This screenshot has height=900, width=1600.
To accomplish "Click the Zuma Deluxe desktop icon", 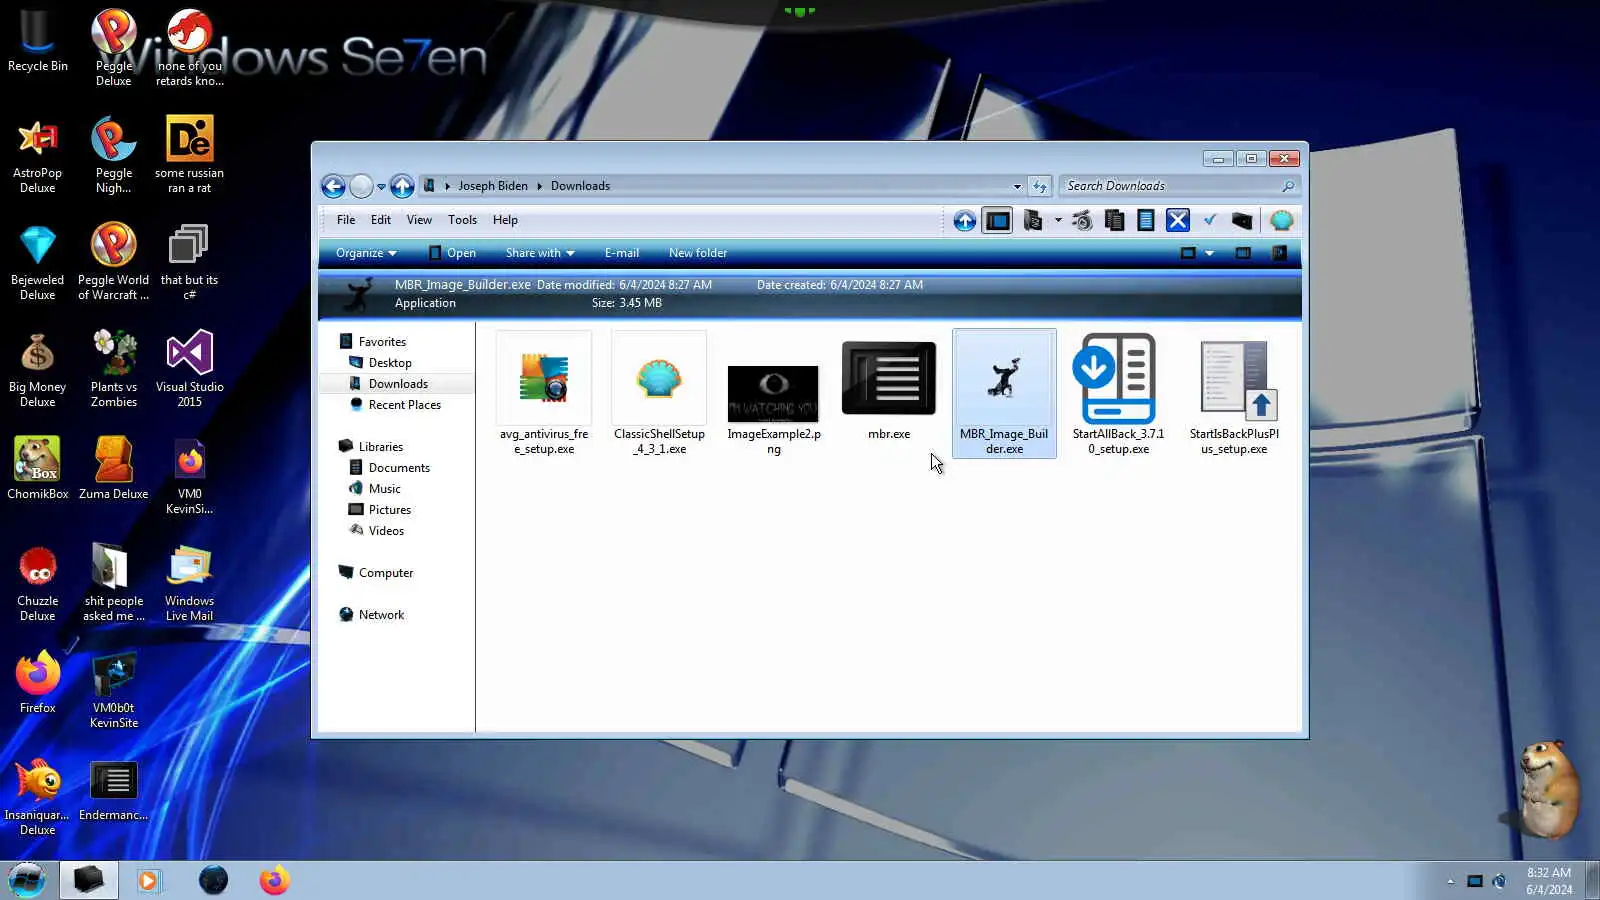I will pos(114,468).
